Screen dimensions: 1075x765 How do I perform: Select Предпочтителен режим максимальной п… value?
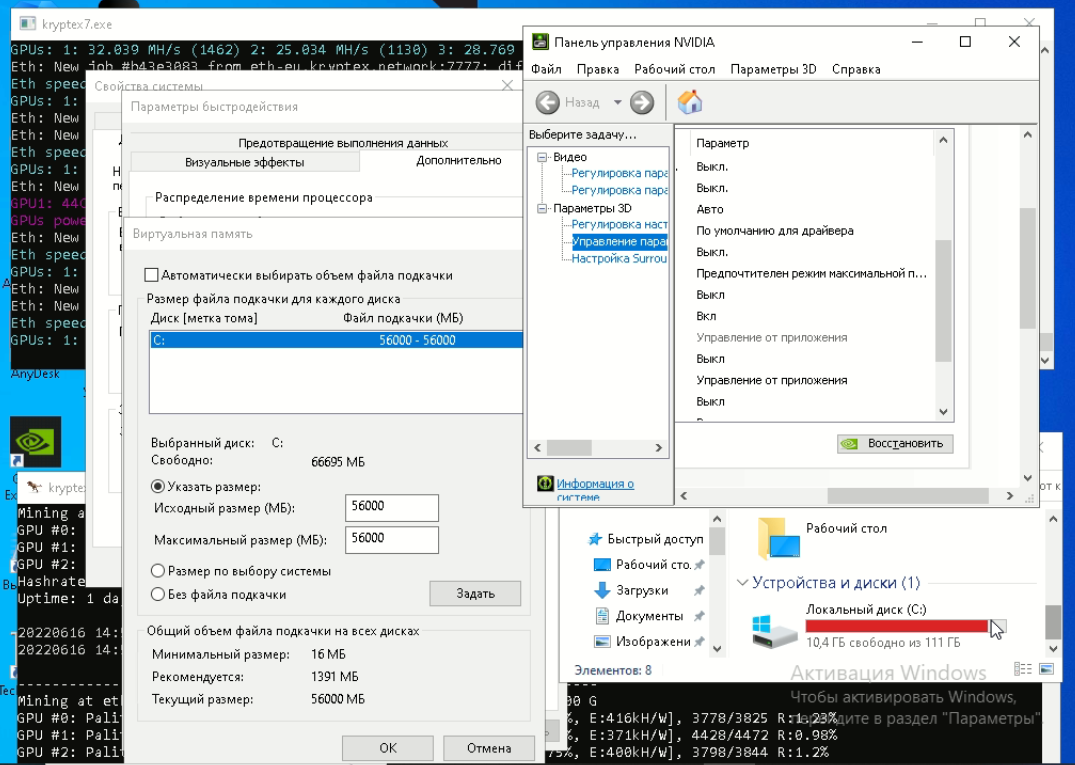[811, 274]
